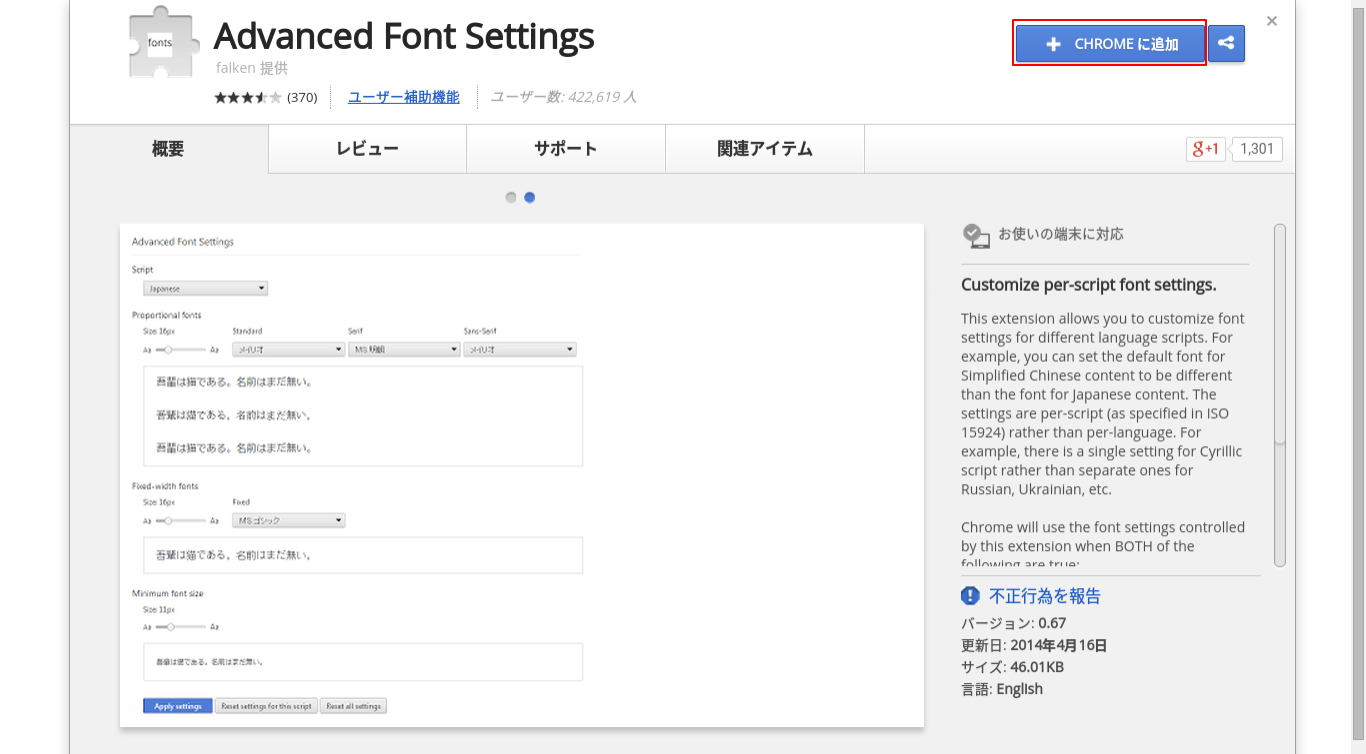1366x754 pixels.
Task: Click the Proportional fonts size slider
Action: (x=181, y=350)
